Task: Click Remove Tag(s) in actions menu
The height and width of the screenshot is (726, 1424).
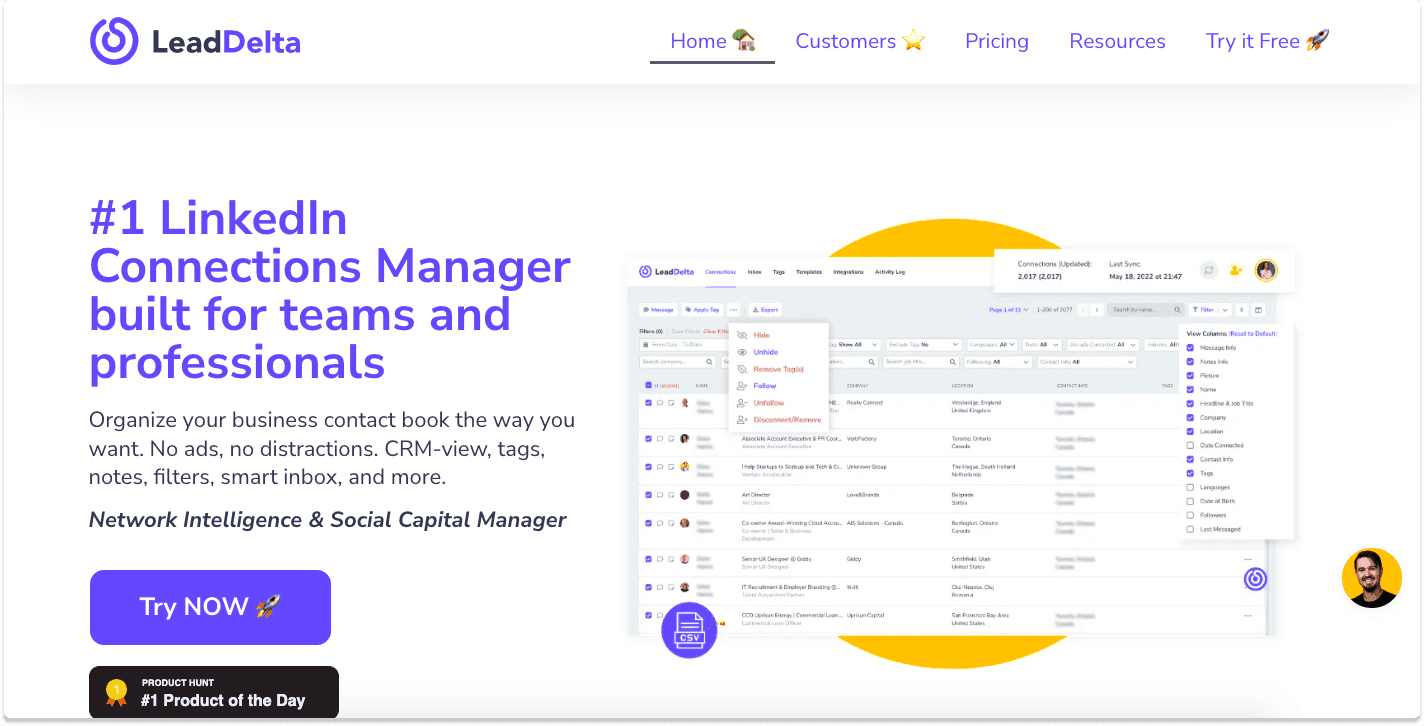Action: click(778, 369)
